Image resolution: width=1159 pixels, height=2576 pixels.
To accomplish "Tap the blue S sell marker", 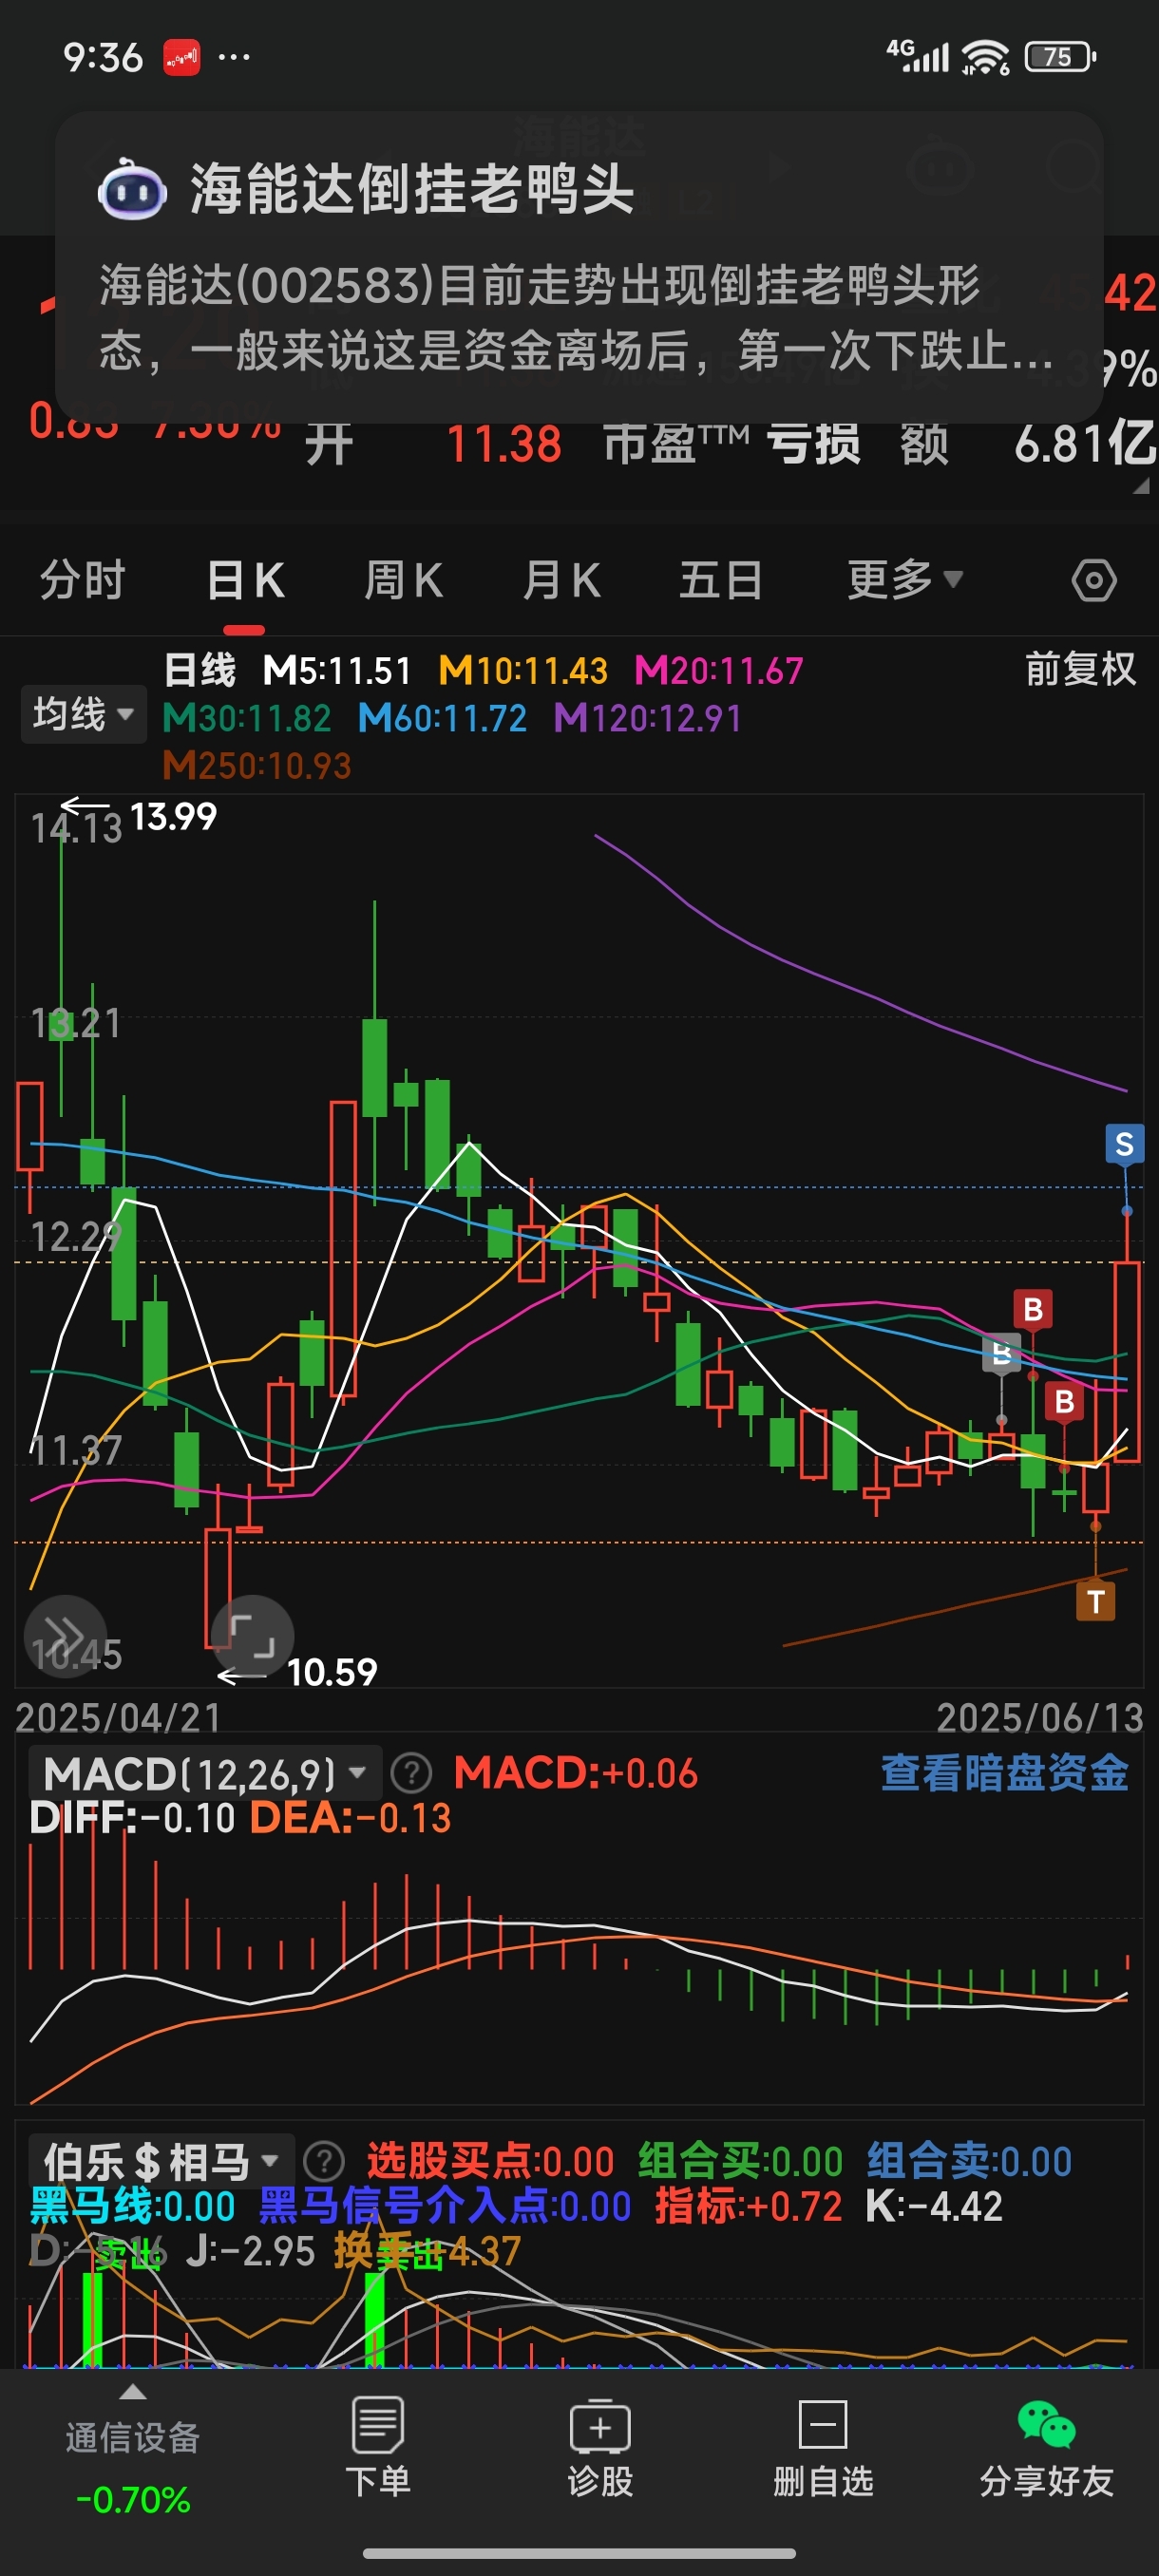I will [1124, 1143].
